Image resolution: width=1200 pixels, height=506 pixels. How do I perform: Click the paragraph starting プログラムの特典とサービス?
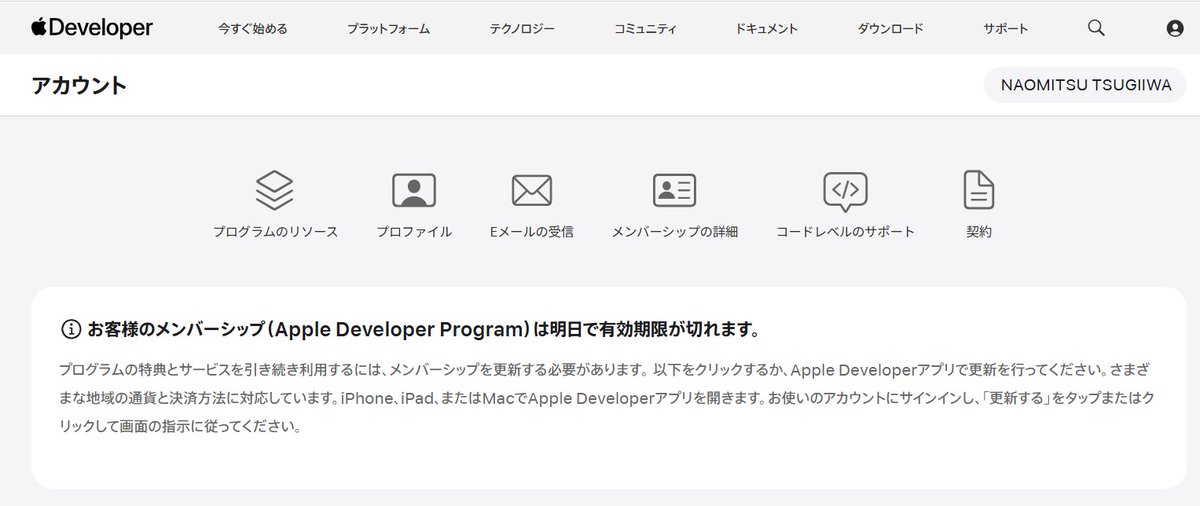pyautogui.click(x=606, y=398)
